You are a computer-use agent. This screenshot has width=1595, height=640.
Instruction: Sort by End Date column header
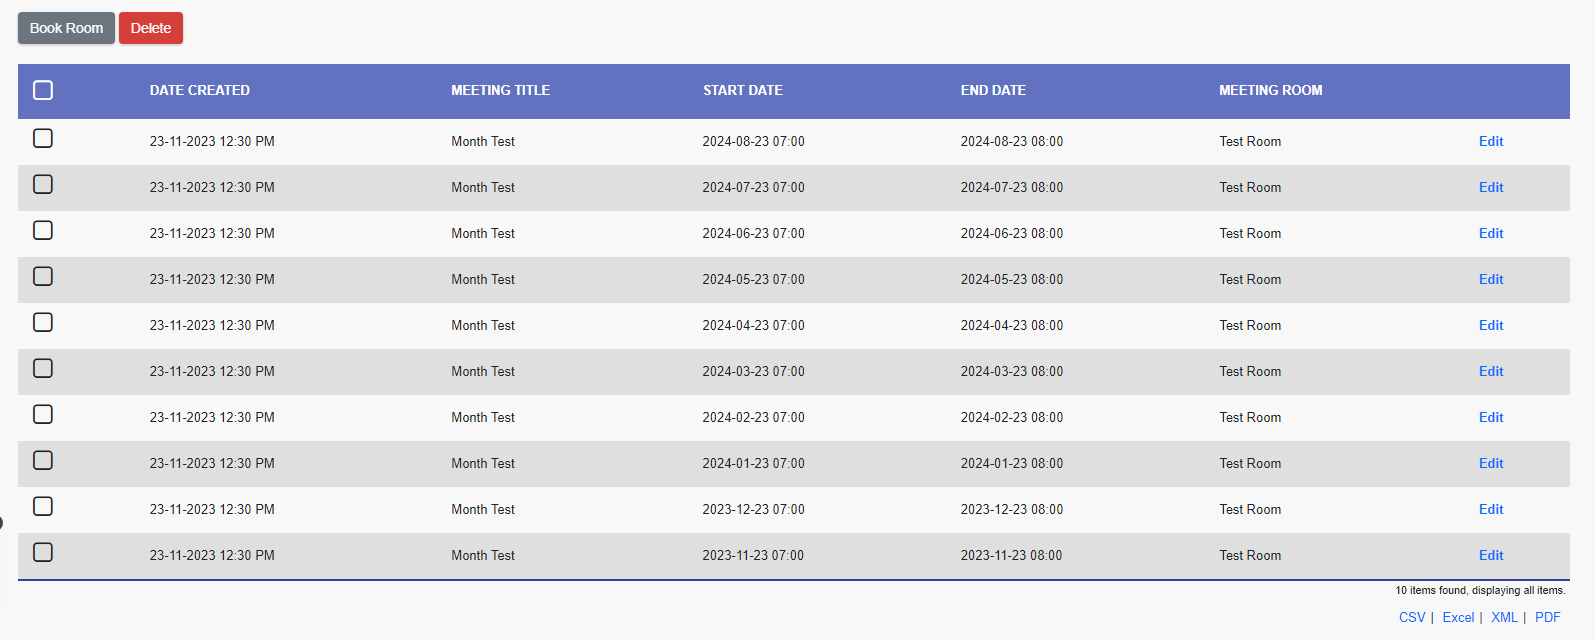[x=993, y=91]
